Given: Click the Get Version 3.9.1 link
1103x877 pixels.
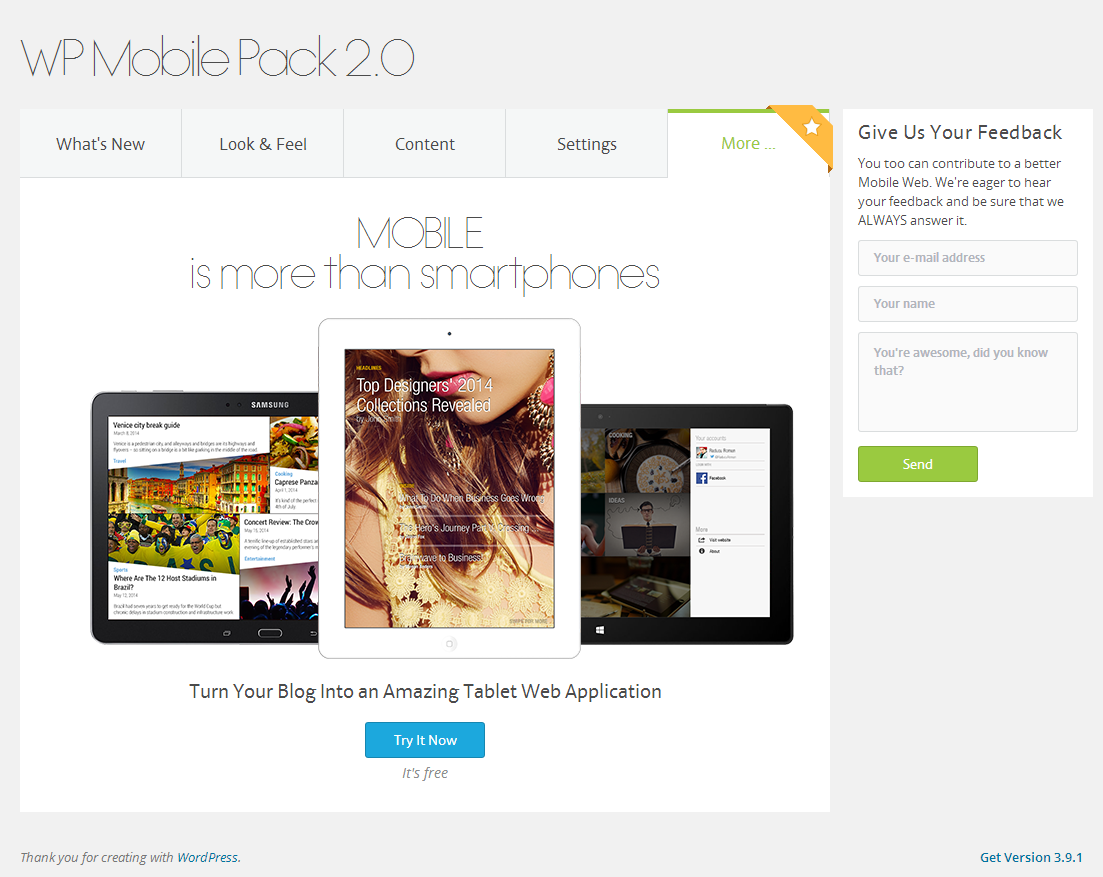Looking at the screenshot, I should (1030, 857).
